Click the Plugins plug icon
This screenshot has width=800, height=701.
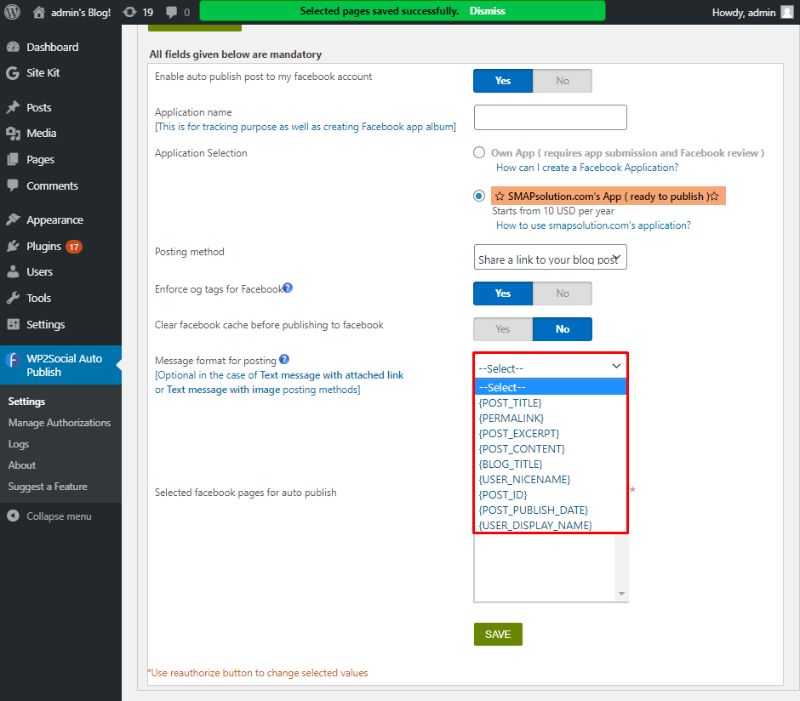coord(13,246)
